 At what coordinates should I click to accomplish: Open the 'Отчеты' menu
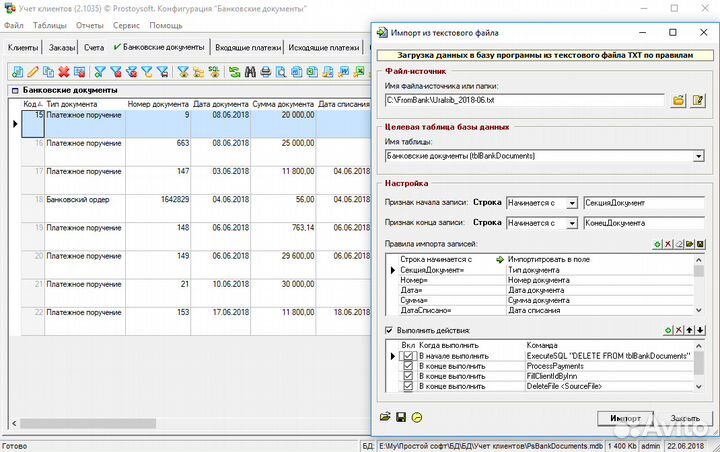point(89,25)
